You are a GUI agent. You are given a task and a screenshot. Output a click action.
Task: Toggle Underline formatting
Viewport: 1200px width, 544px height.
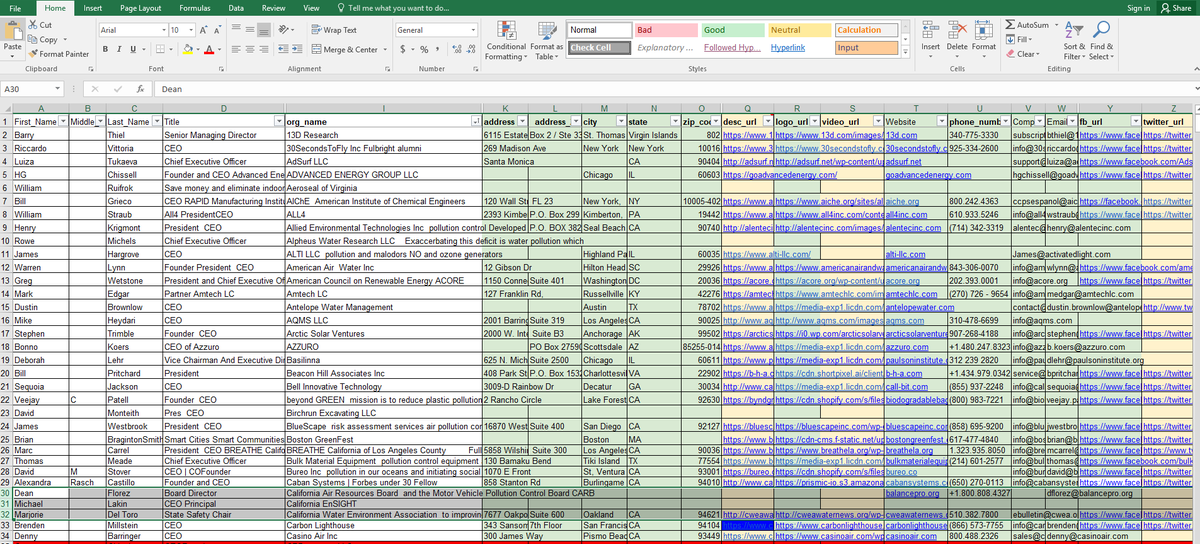134,49
